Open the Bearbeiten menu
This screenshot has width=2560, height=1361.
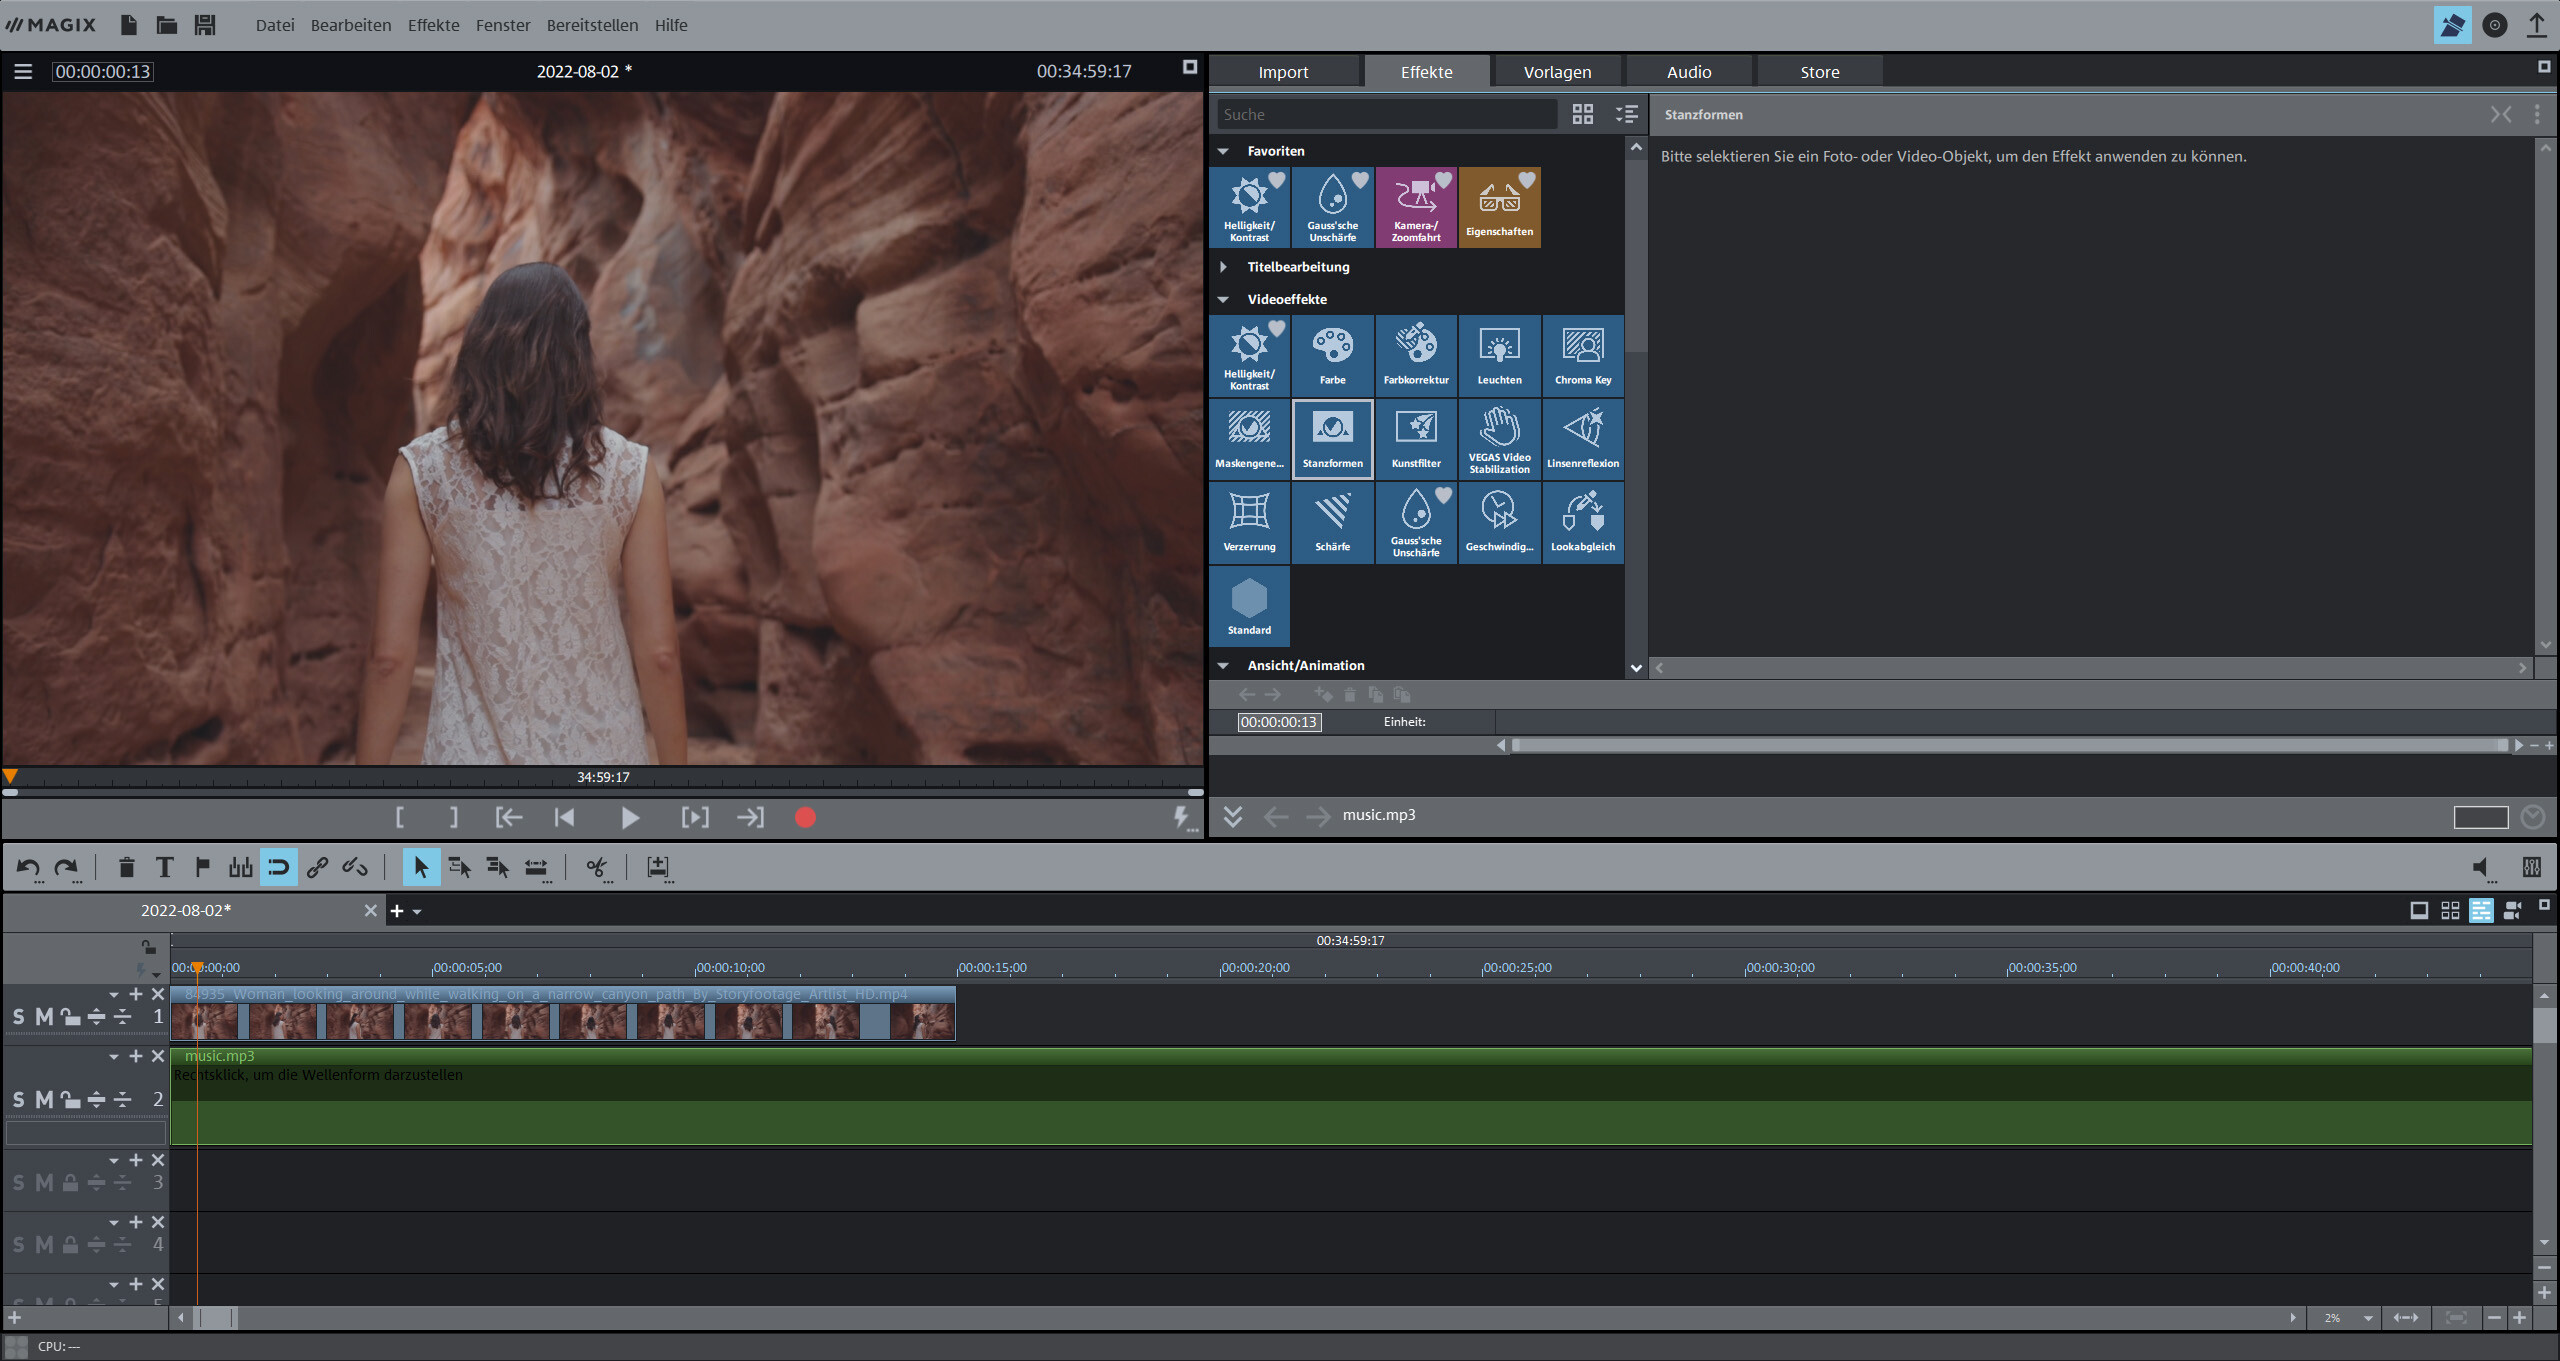tap(350, 25)
